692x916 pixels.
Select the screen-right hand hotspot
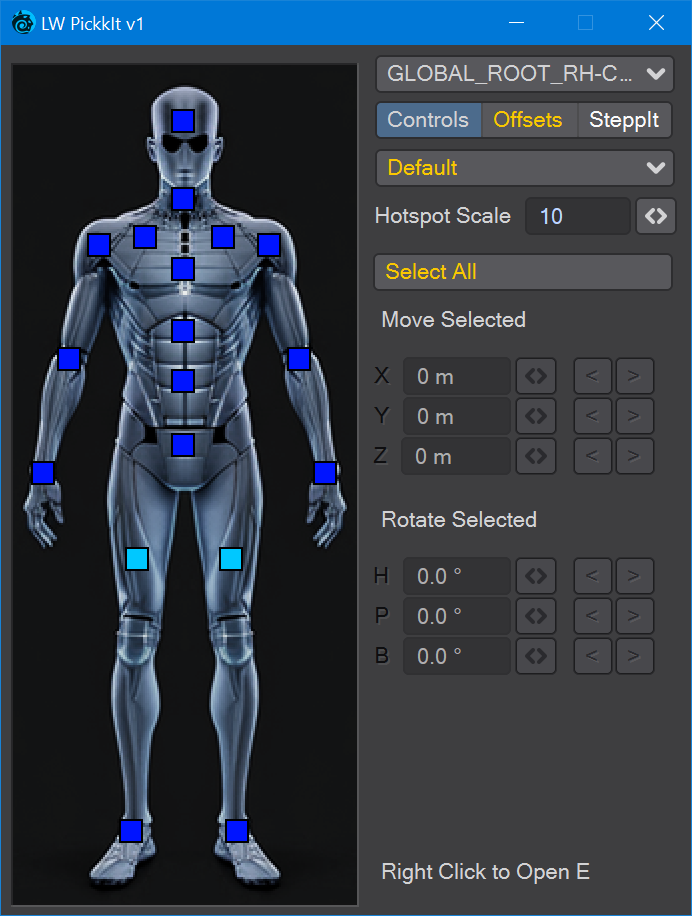point(325,473)
